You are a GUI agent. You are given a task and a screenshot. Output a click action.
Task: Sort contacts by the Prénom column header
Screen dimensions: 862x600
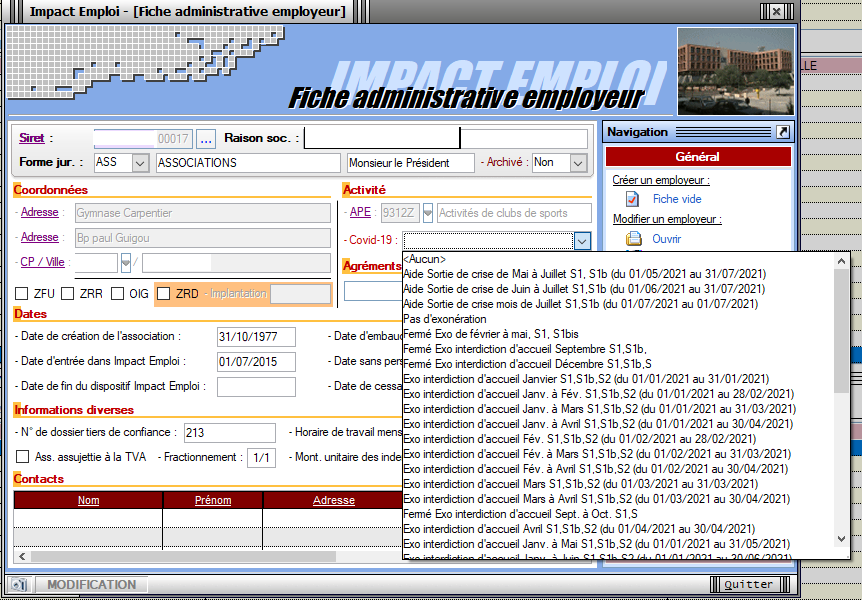pyautogui.click(x=213, y=500)
